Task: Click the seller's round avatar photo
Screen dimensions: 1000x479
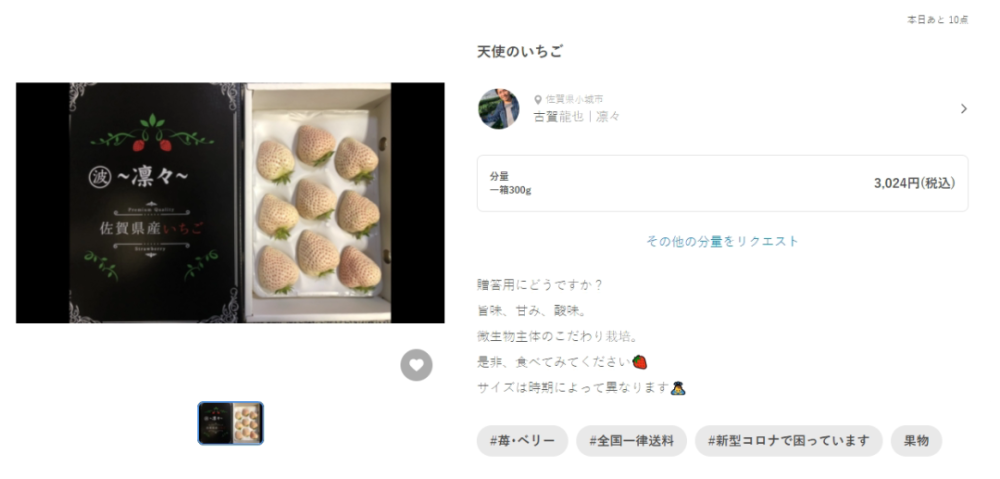Action: (499, 109)
